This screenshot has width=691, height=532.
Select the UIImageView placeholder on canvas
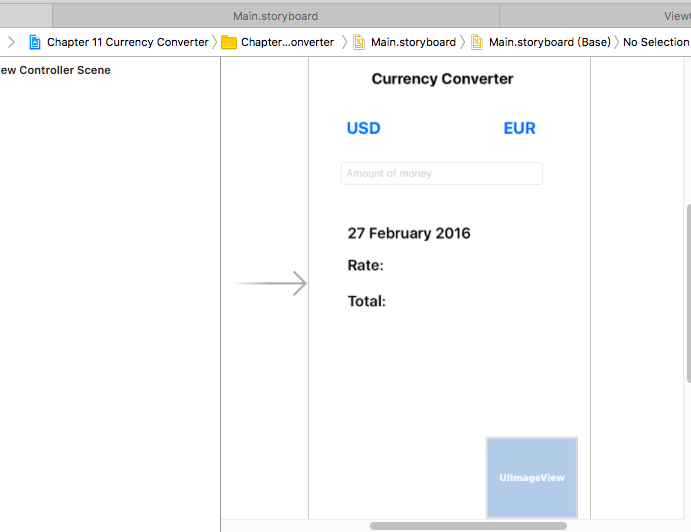531,477
